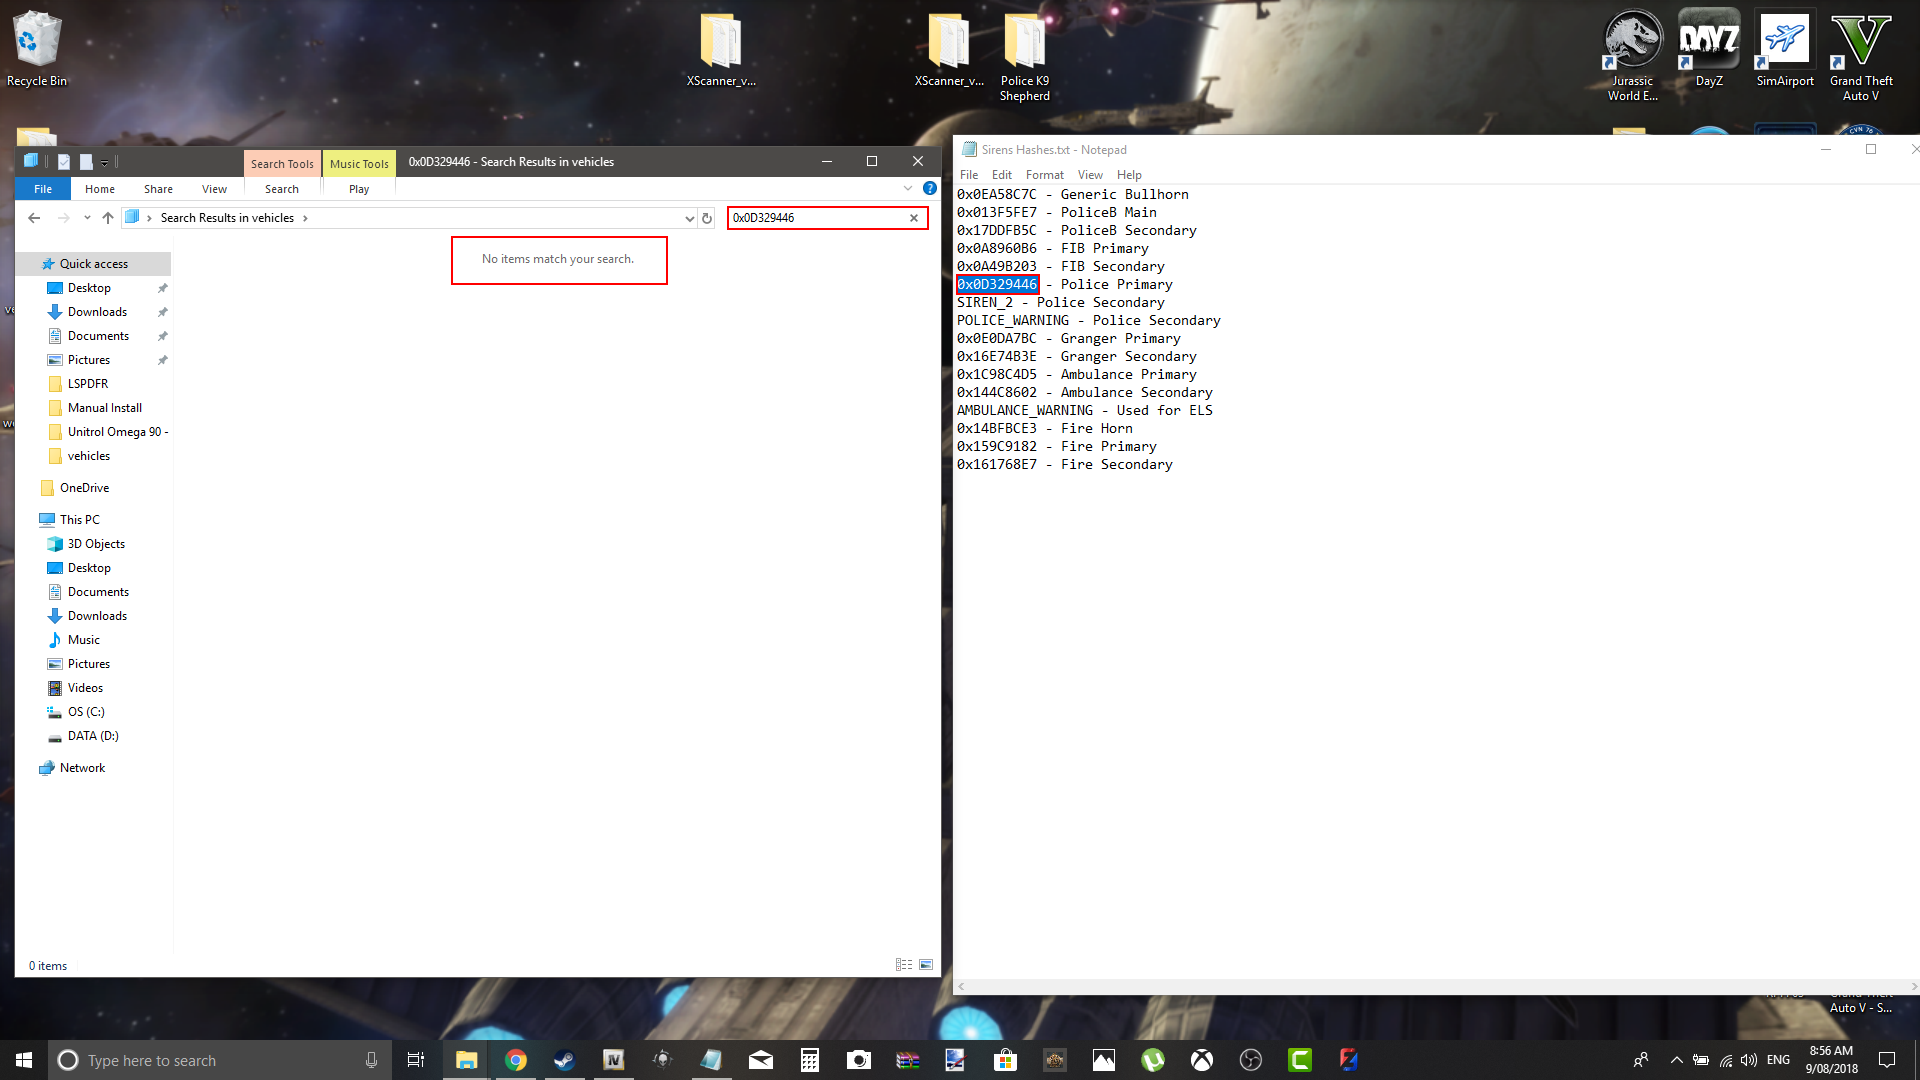This screenshot has height=1080, width=1920.
Task: Open Notepad Format menu
Action: [1044, 175]
